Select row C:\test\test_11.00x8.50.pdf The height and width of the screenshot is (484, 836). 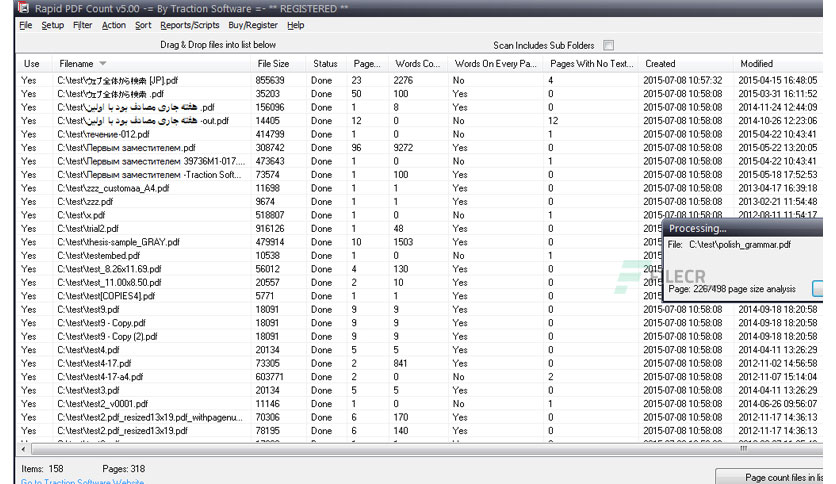click(x=339, y=283)
